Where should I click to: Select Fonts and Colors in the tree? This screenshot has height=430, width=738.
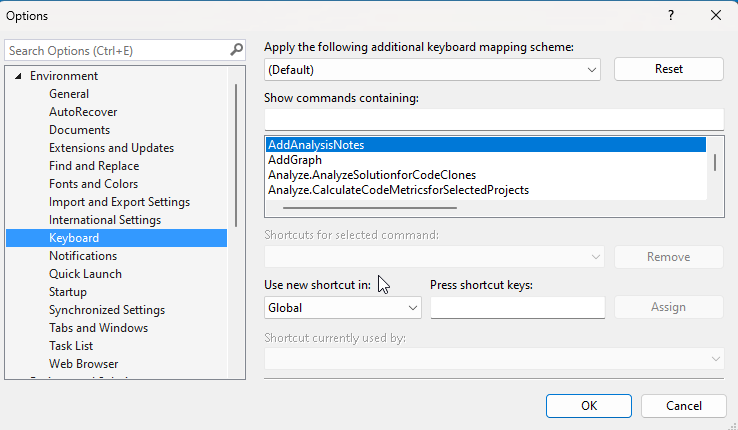click(x=94, y=184)
